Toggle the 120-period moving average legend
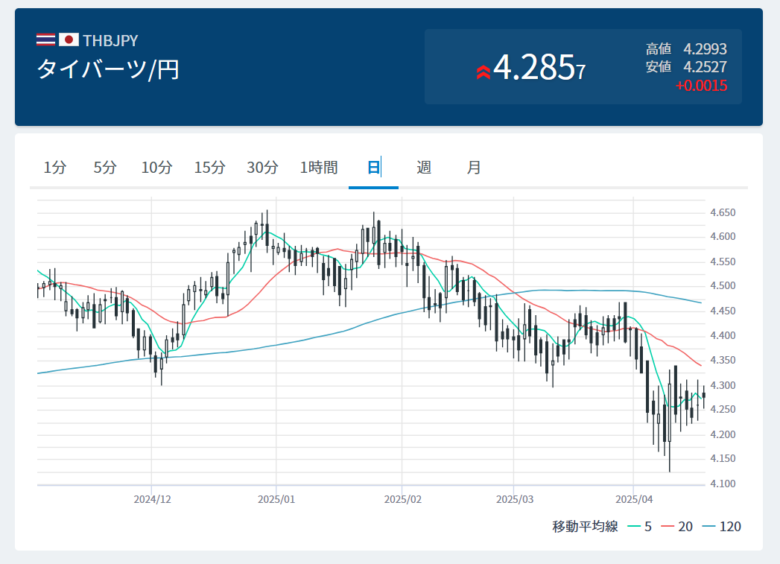 (x=722, y=526)
